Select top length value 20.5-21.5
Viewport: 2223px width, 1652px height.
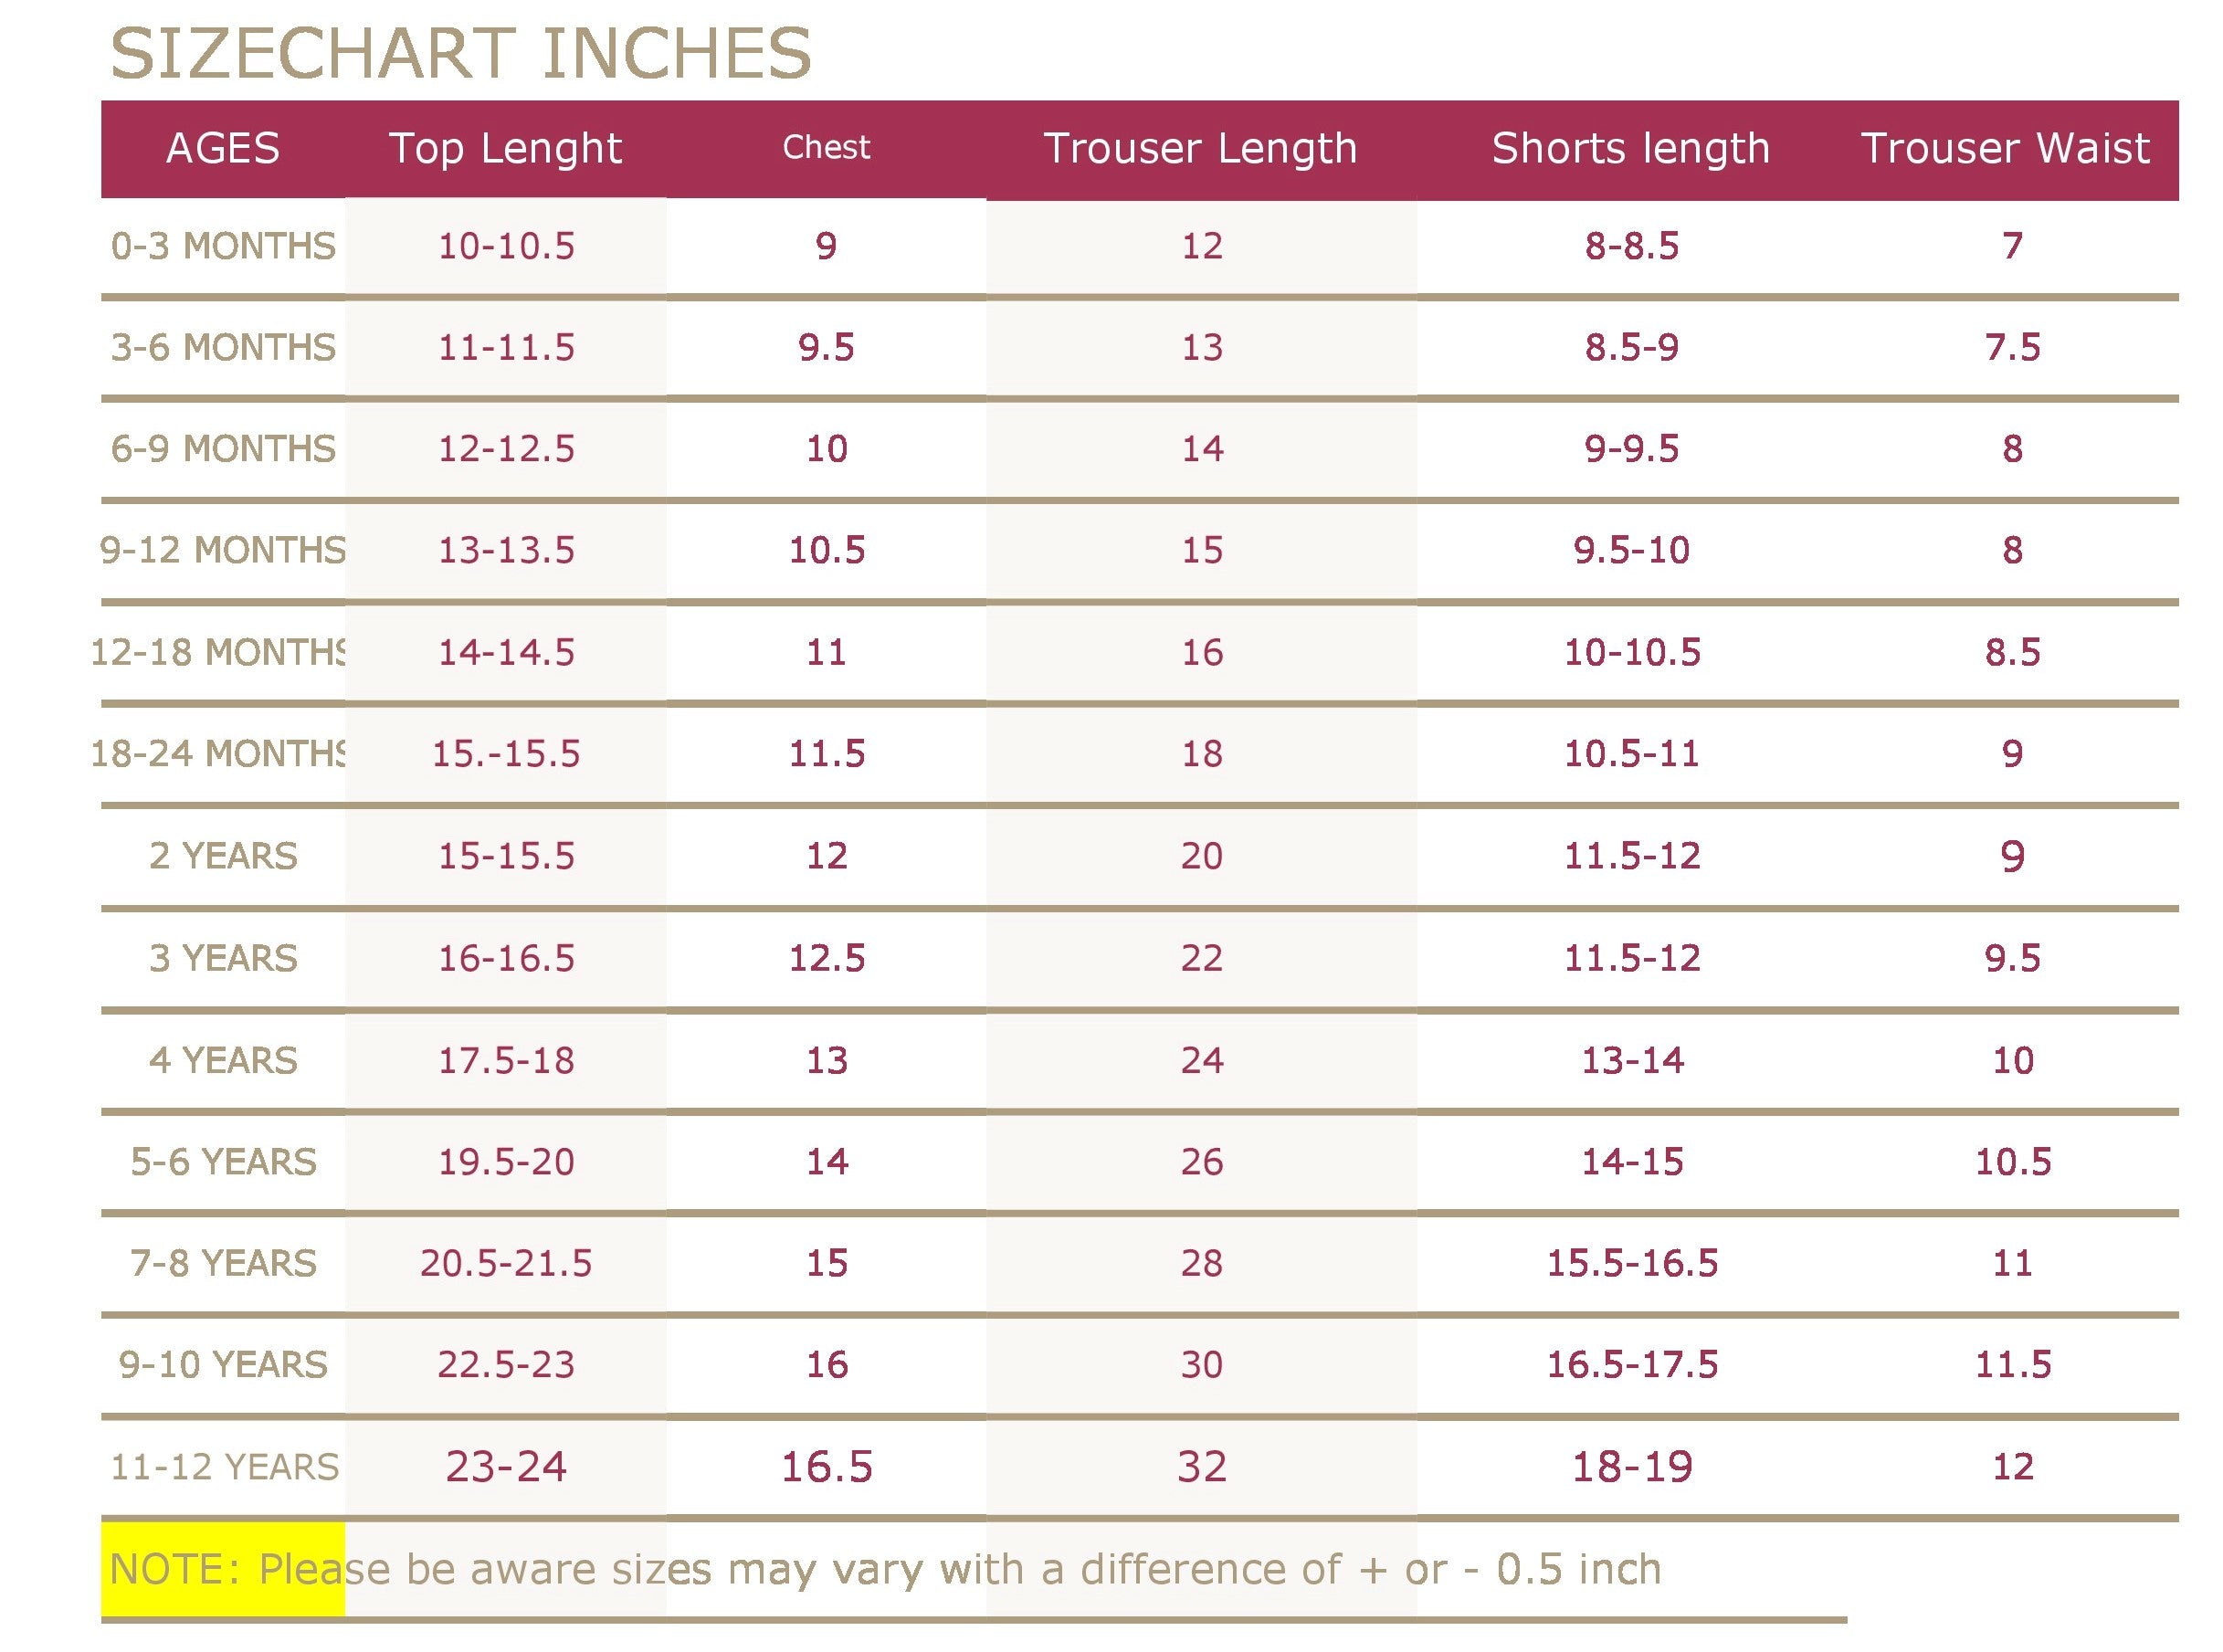pyautogui.click(x=506, y=1263)
